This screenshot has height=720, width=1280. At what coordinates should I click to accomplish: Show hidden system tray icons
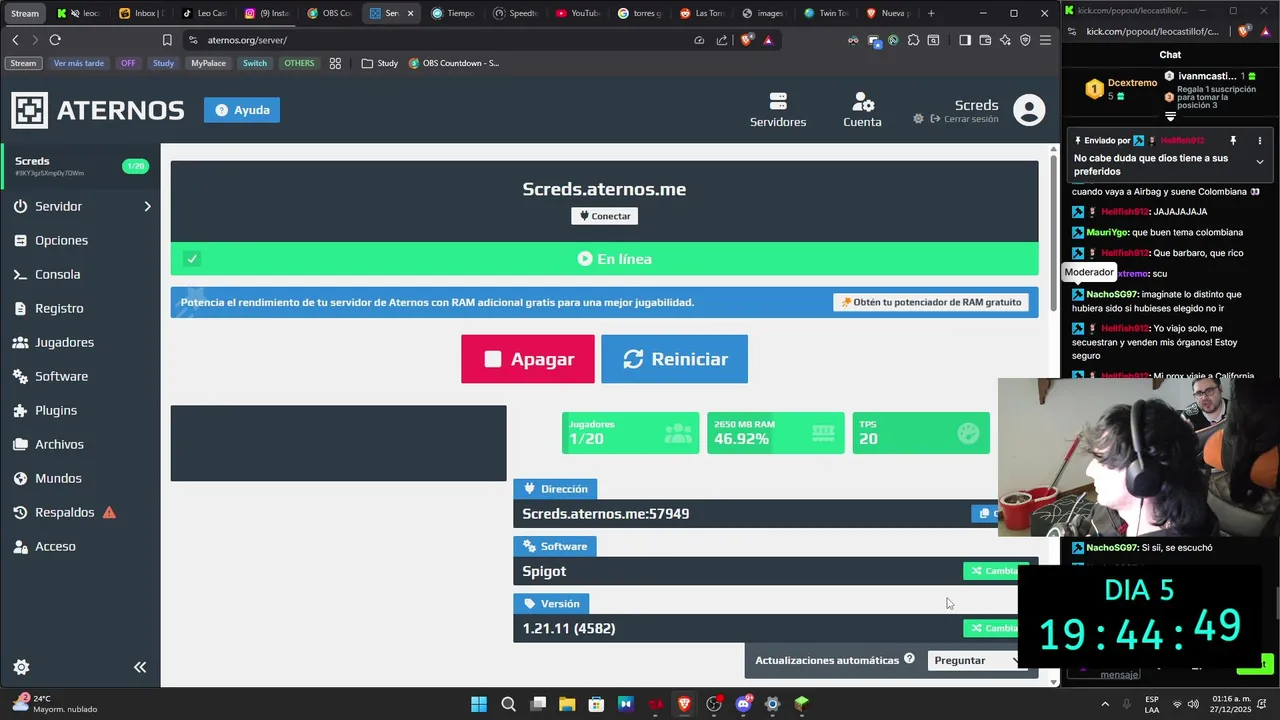1104,704
